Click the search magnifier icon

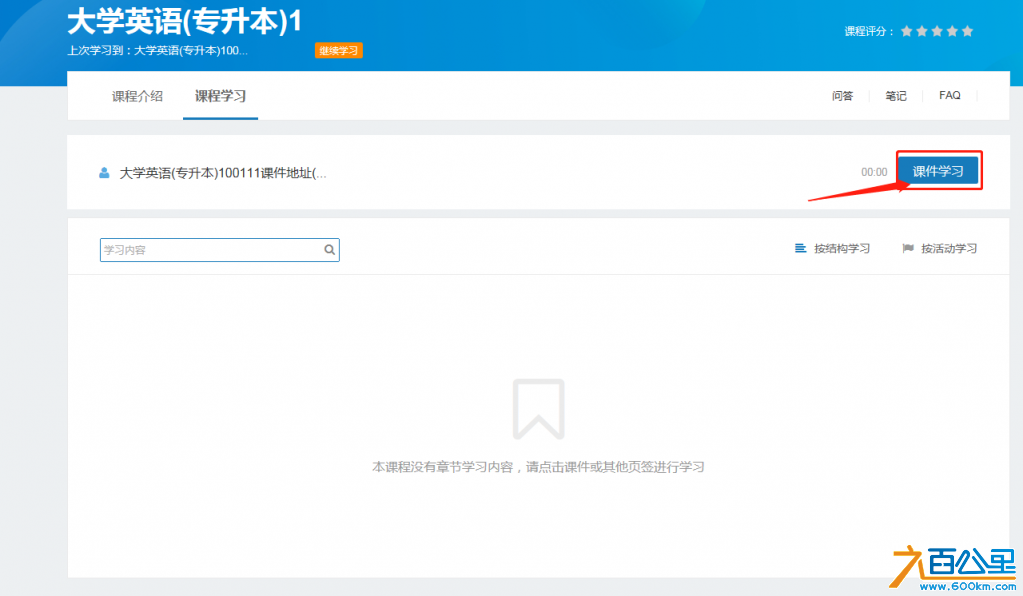(329, 250)
